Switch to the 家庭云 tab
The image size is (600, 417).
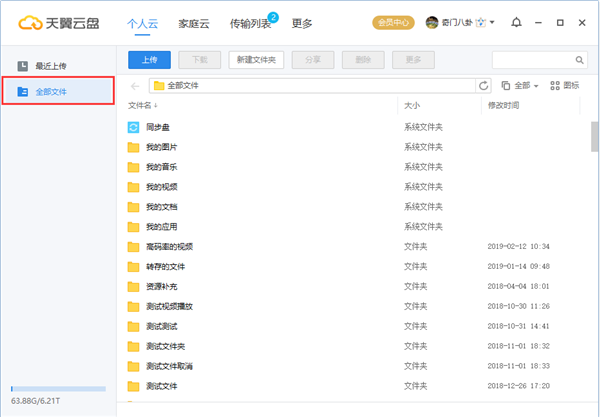tap(194, 24)
